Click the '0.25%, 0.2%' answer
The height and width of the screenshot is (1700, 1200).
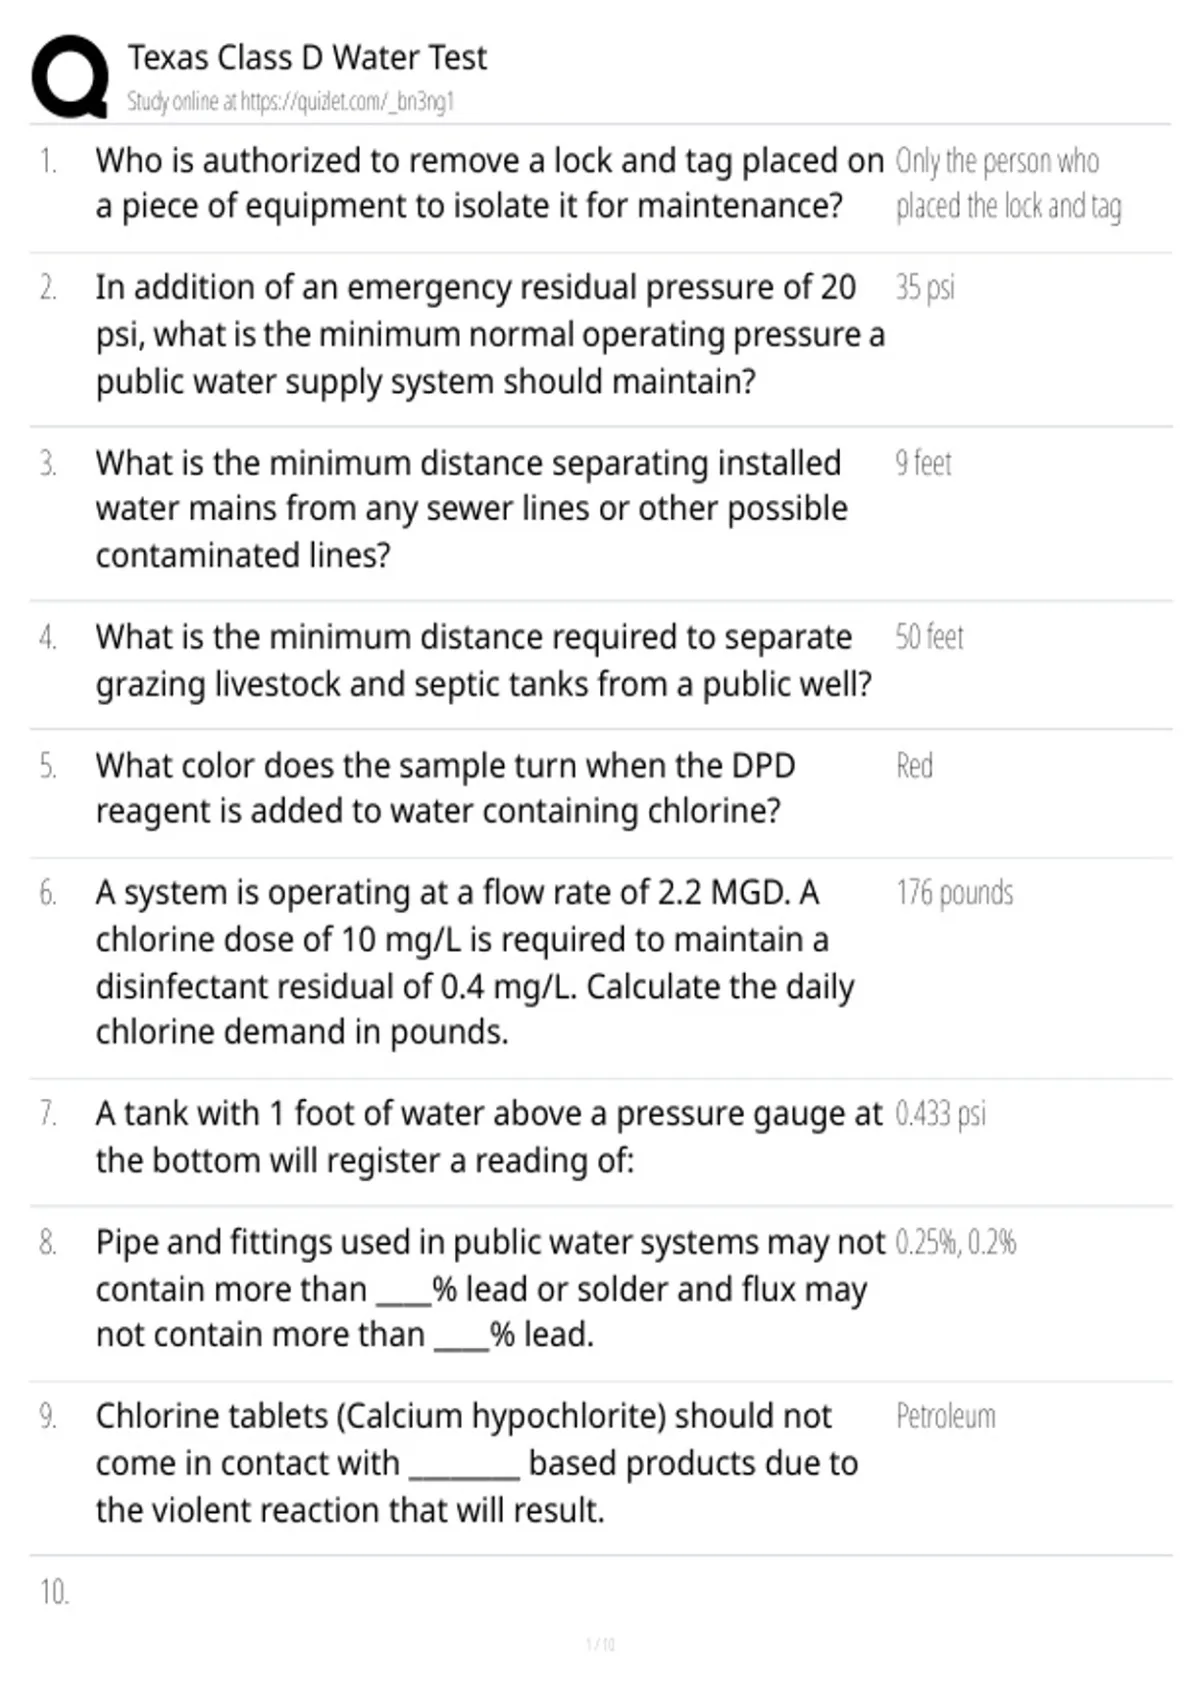click(955, 1243)
